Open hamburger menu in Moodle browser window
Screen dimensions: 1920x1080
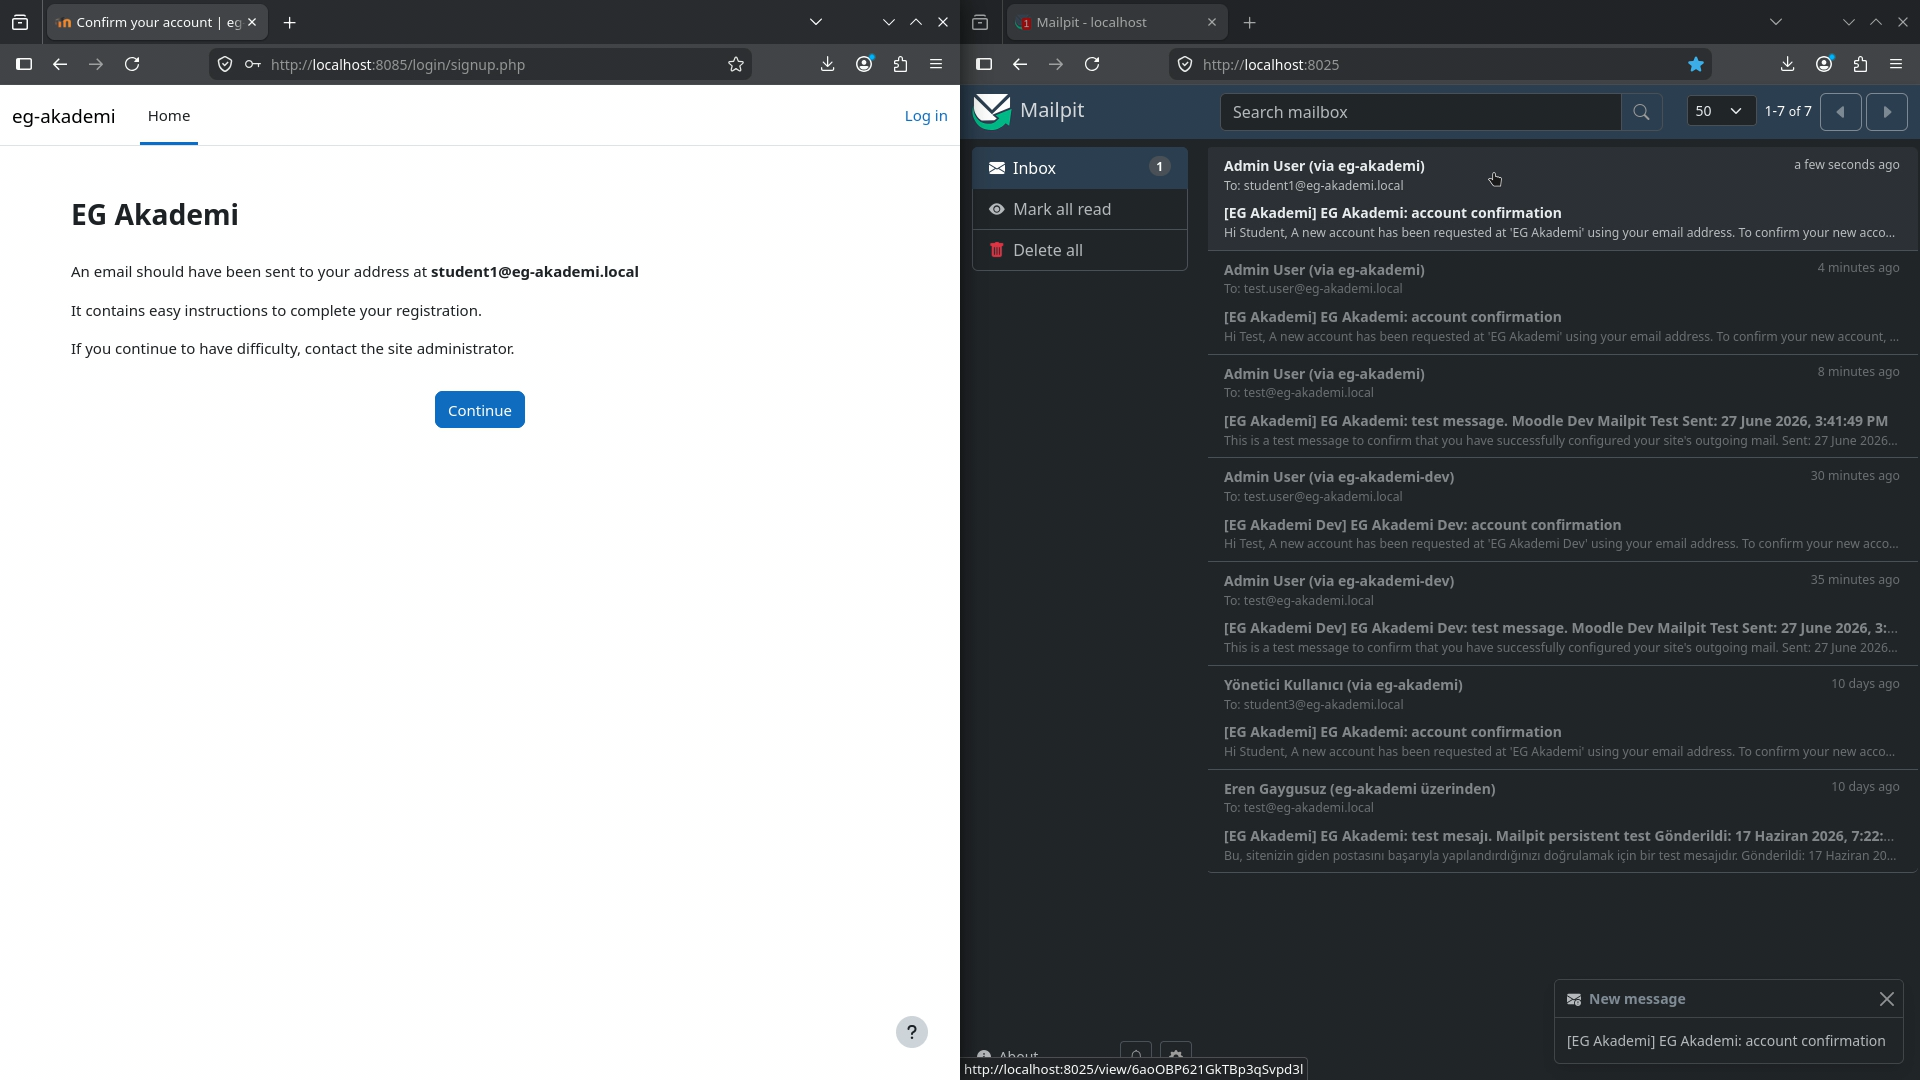pyautogui.click(x=936, y=64)
